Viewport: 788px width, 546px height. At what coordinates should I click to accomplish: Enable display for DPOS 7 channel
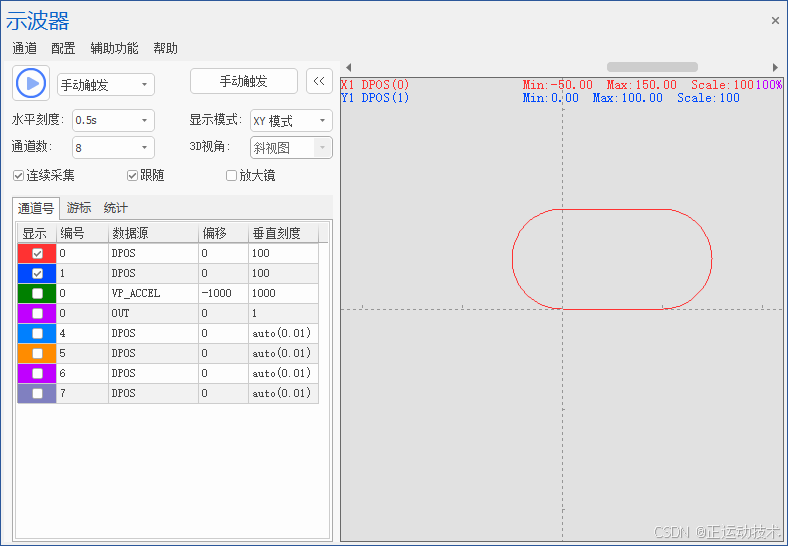(37, 393)
